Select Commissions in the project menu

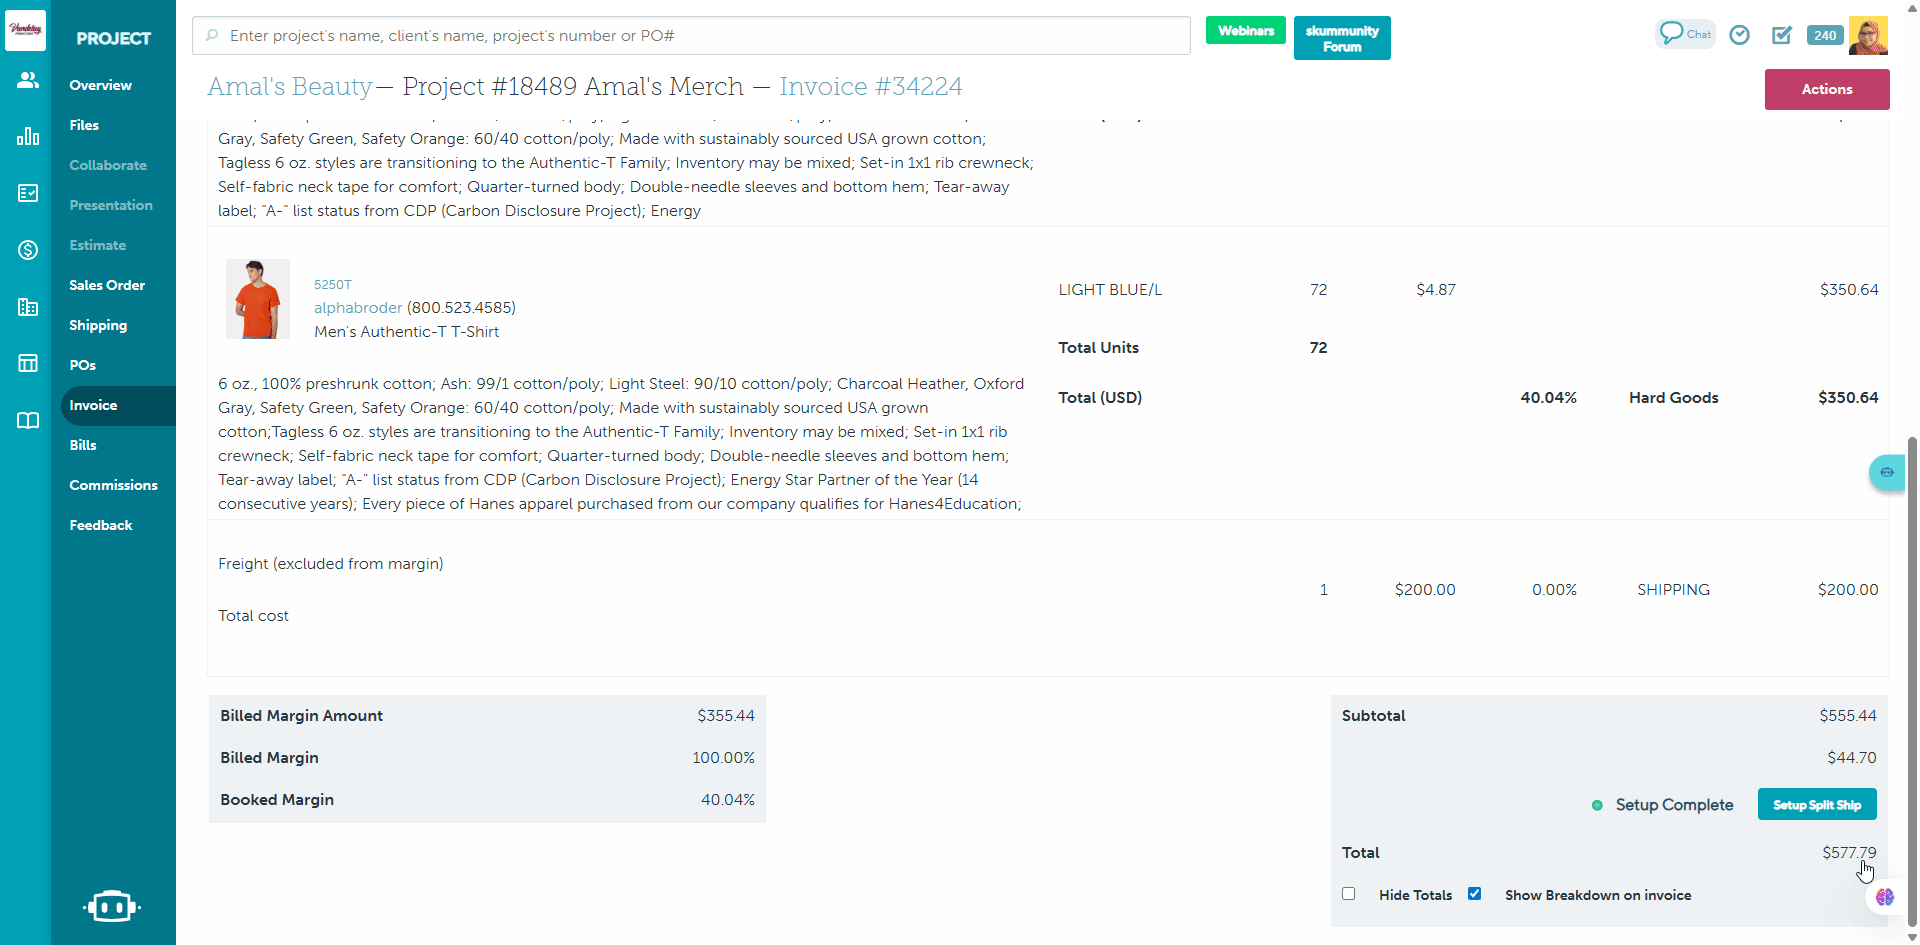coord(113,485)
